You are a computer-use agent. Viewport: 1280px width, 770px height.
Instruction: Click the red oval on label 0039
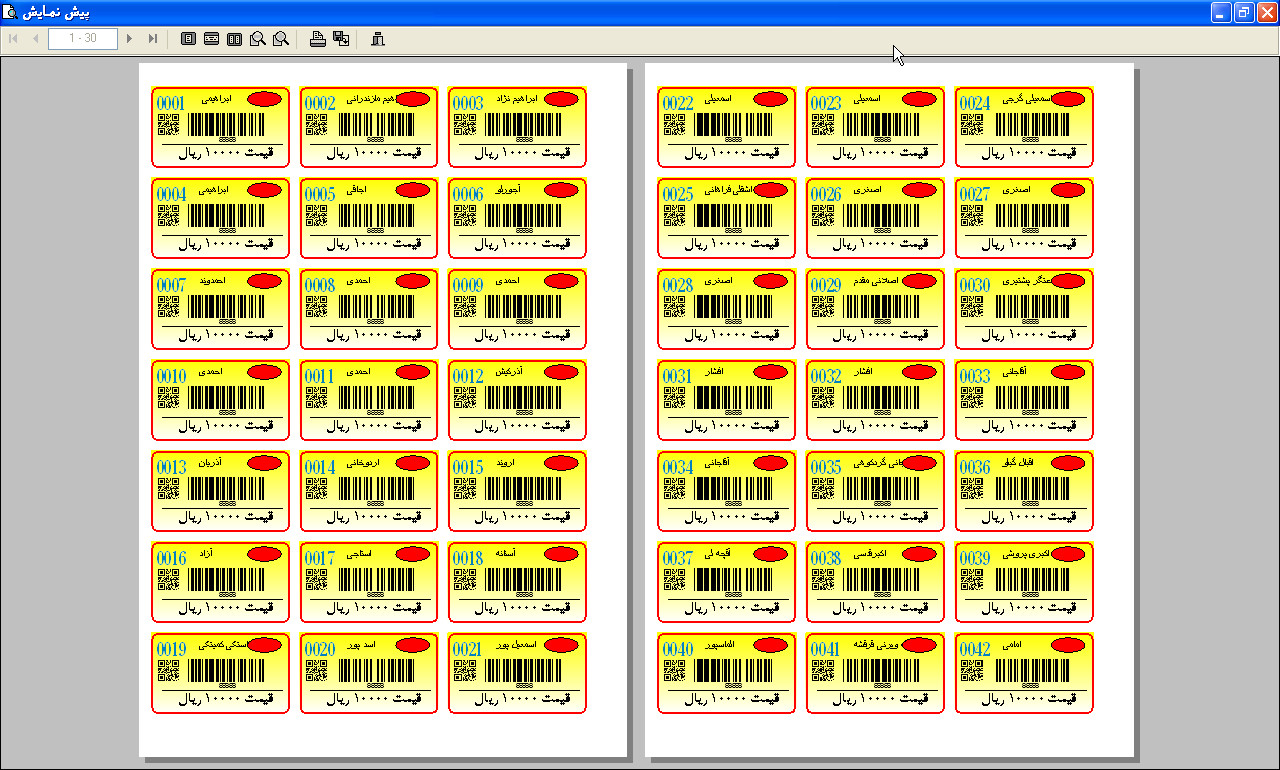pos(1069,554)
